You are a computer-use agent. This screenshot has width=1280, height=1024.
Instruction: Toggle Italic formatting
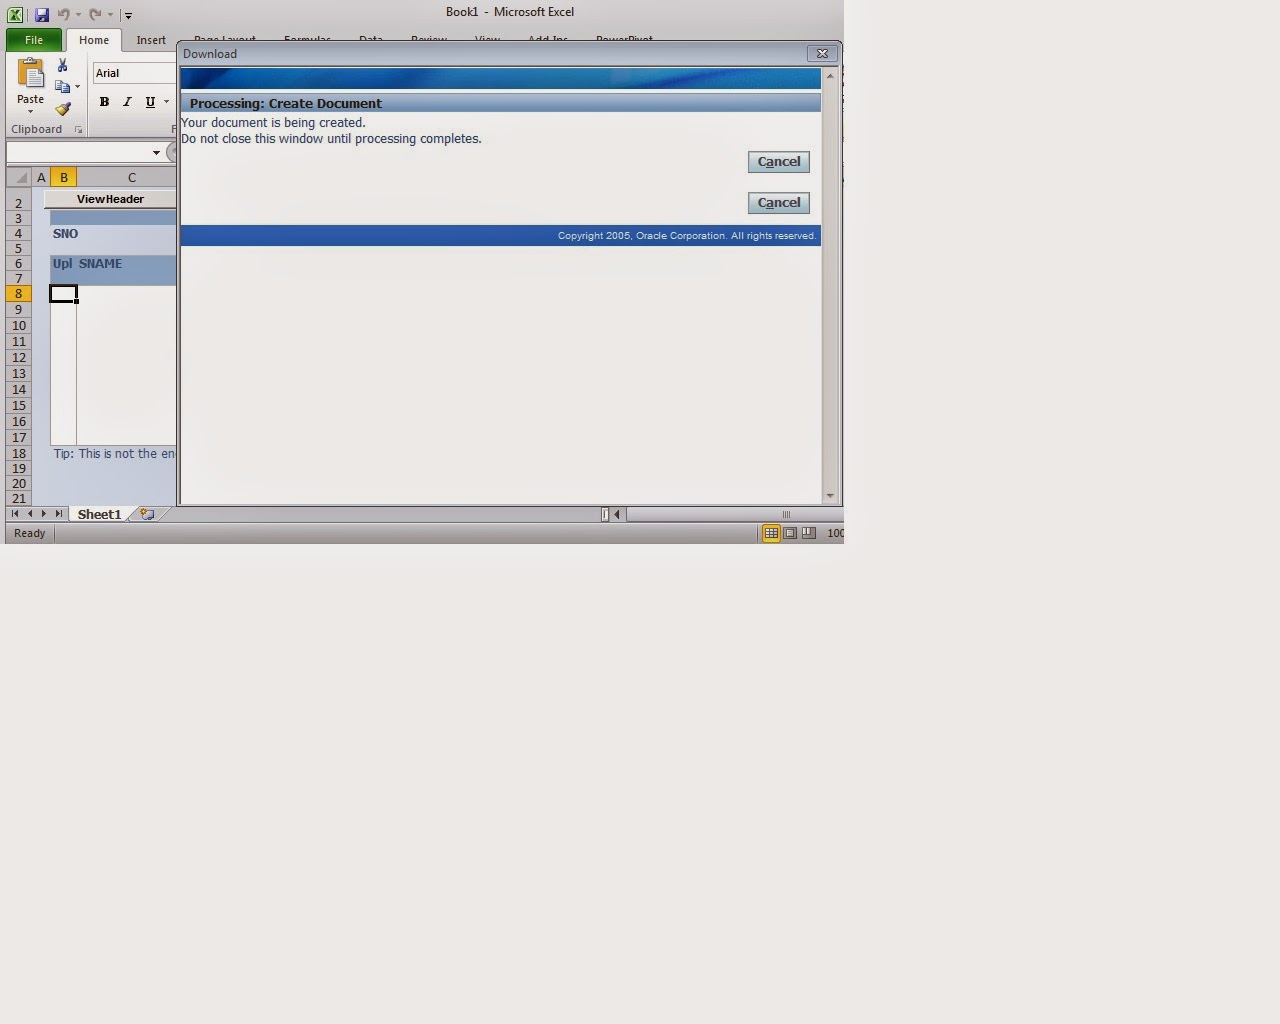127,101
